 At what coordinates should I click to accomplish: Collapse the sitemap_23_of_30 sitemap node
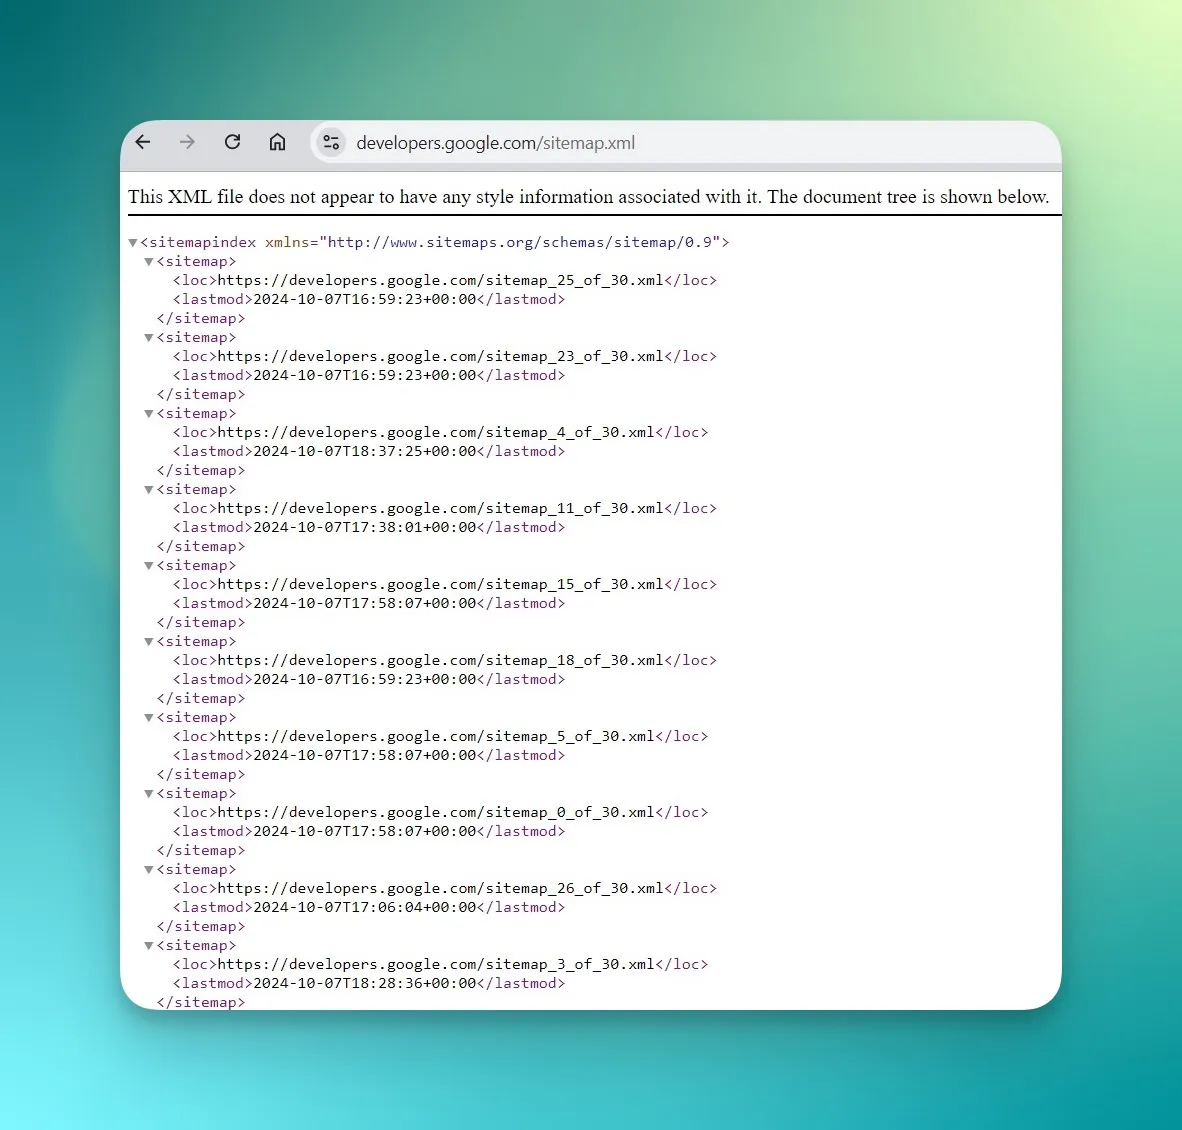point(149,338)
